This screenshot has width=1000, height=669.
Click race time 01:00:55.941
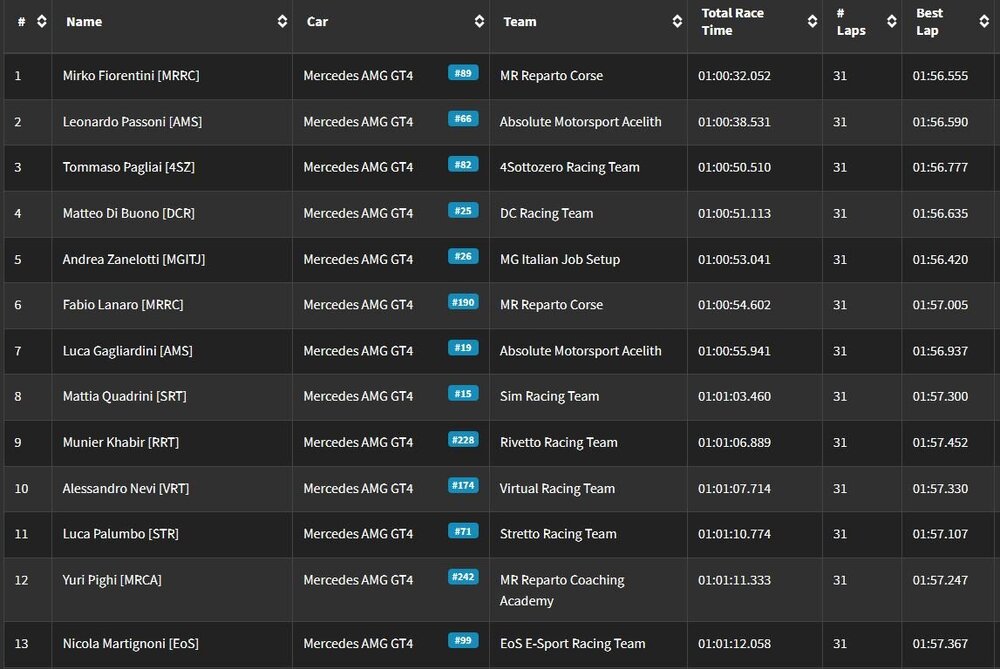pos(734,351)
